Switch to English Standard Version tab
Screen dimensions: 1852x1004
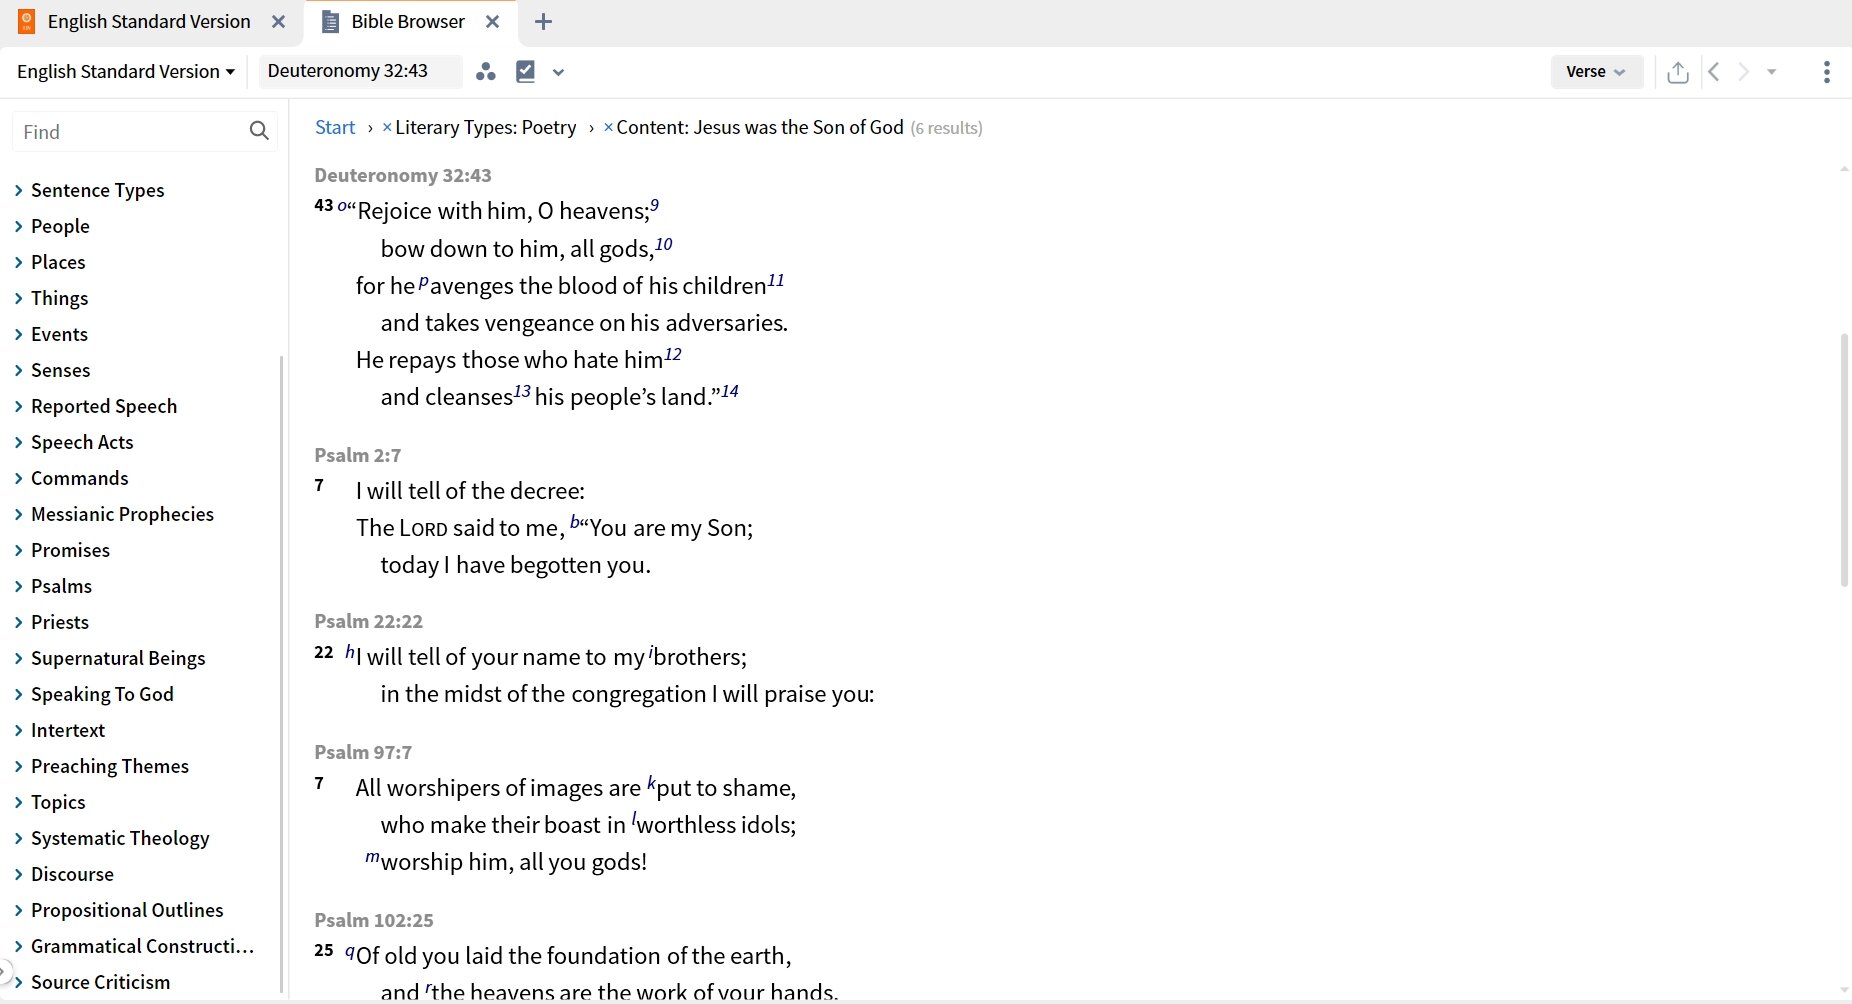click(149, 21)
